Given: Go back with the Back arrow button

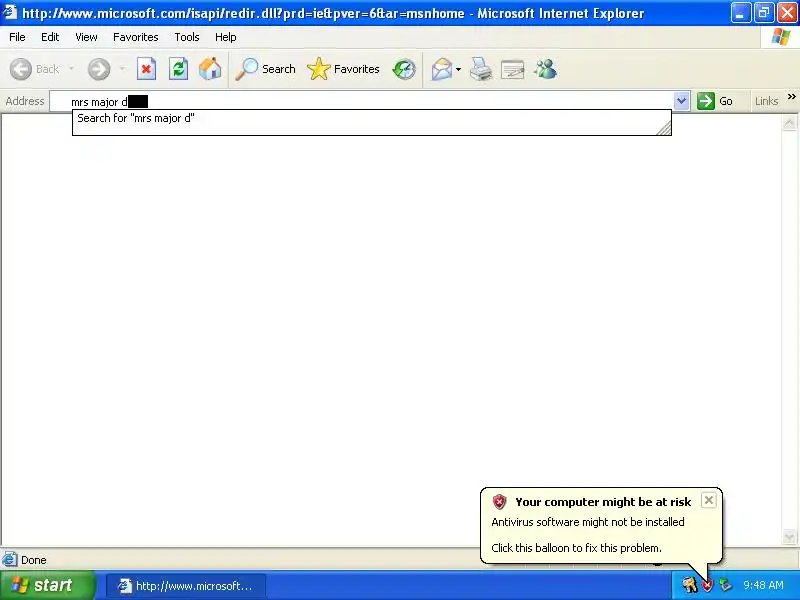Looking at the screenshot, I should 35,69.
